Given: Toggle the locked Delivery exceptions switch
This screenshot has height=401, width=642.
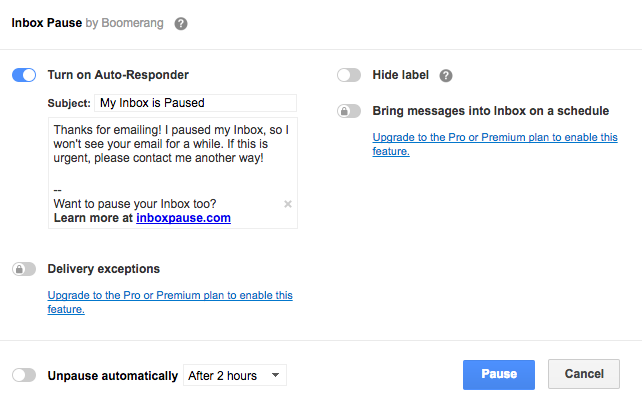Looking at the screenshot, I should pyautogui.click(x=24, y=269).
